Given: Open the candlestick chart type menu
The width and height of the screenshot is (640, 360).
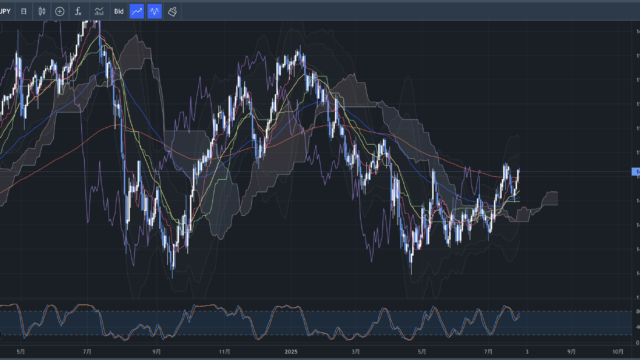Looking at the screenshot, I should click(x=42, y=11).
